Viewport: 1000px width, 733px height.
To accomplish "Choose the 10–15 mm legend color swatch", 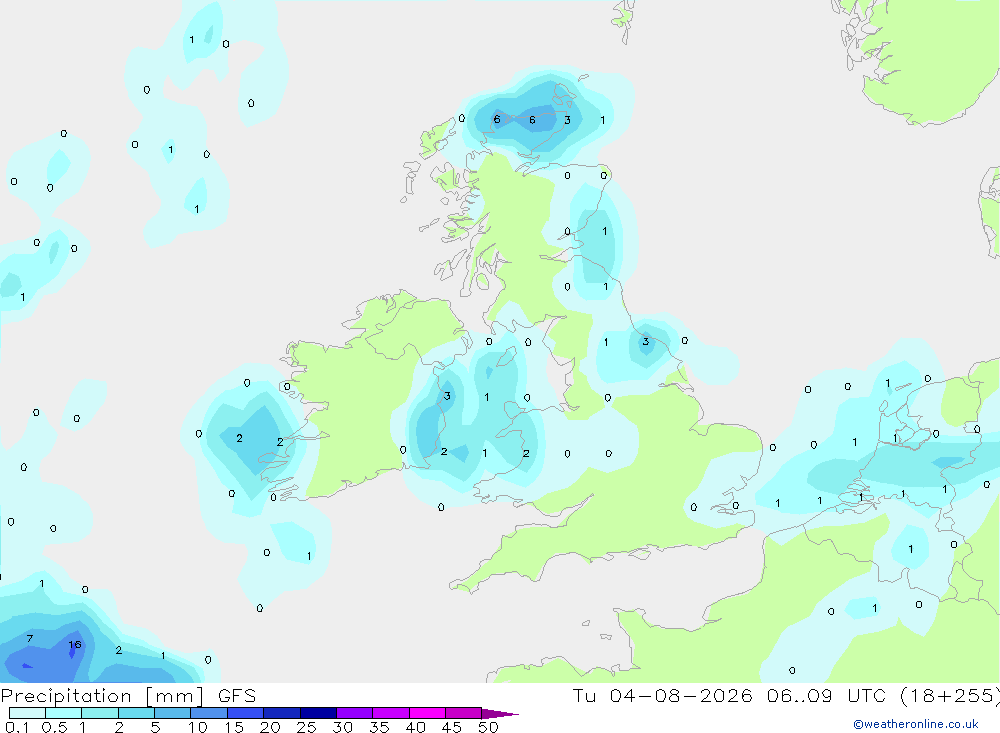I will point(209,713).
